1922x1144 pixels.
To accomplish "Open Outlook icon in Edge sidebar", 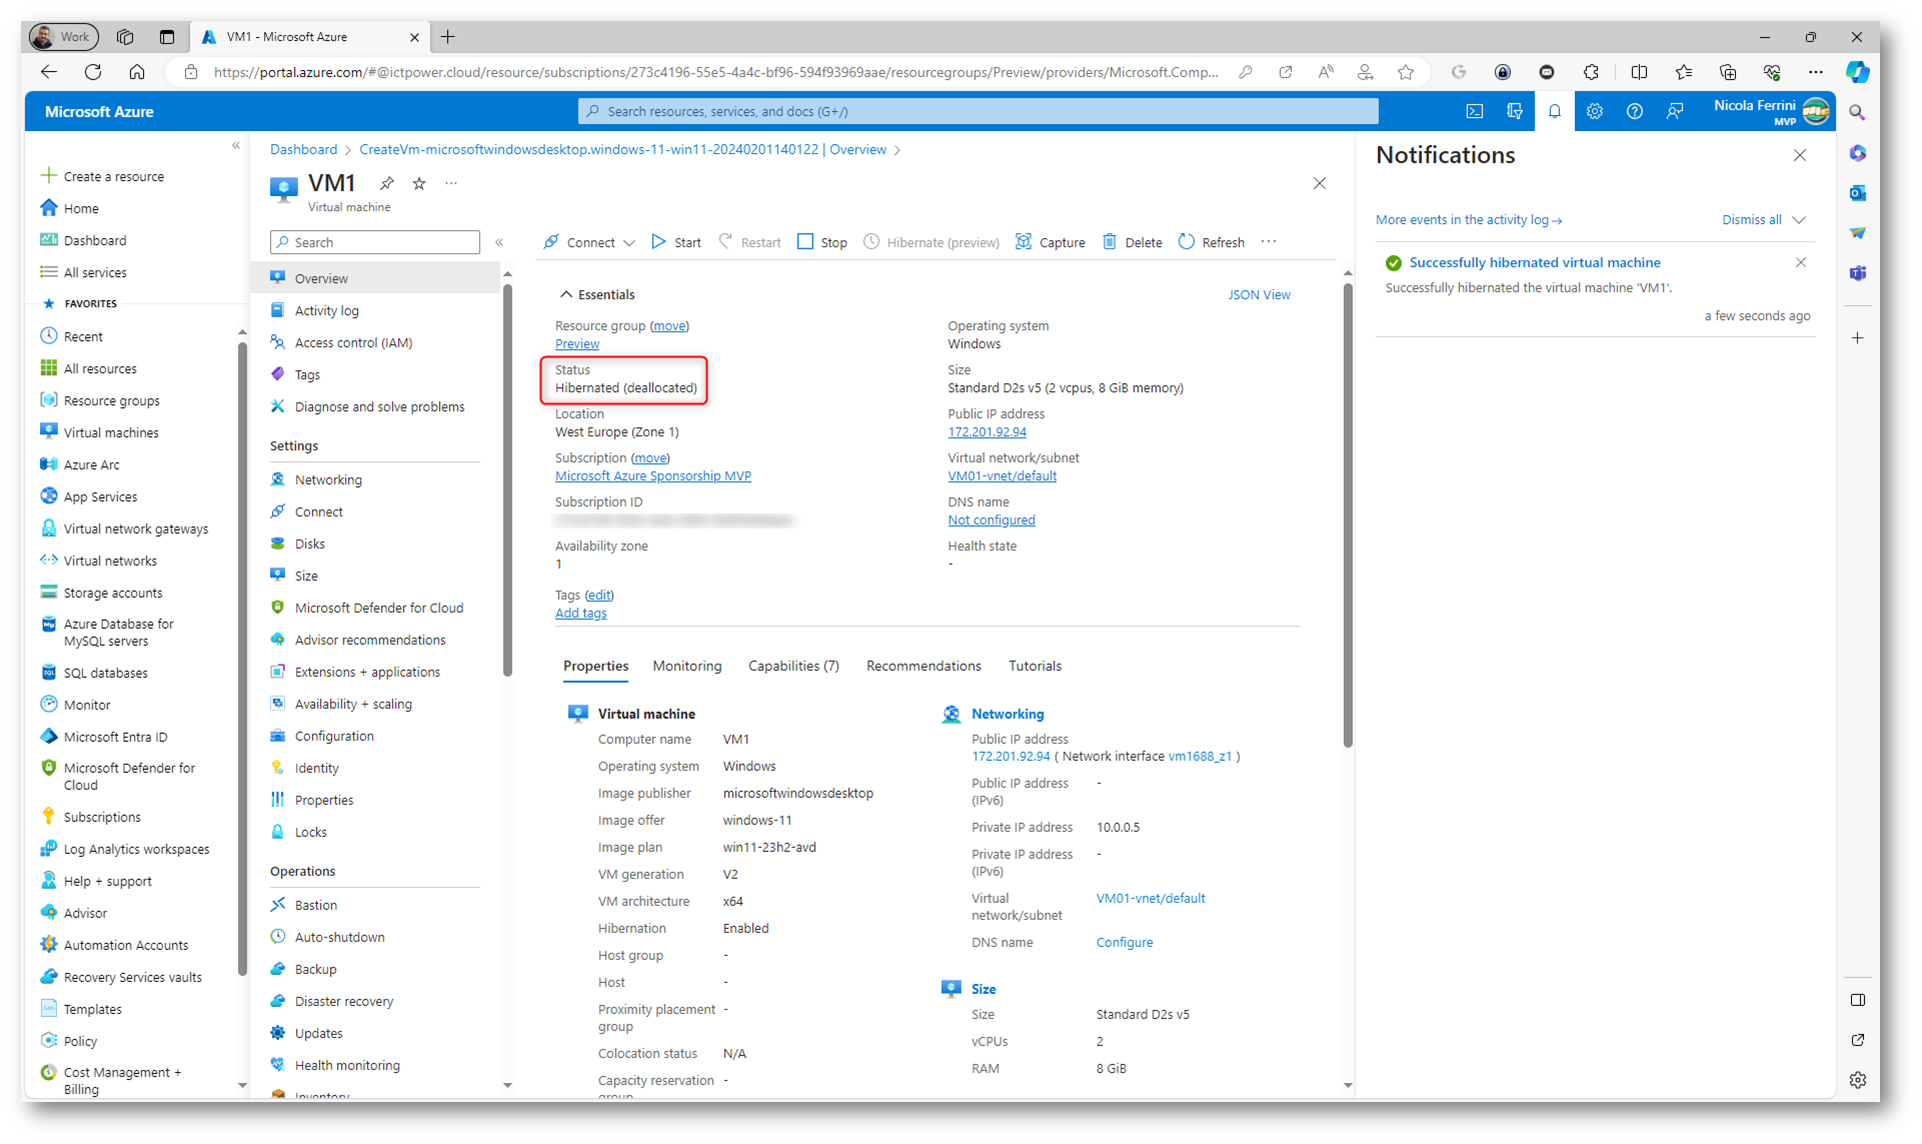I will pyautogui.click(x=1858, y=193).
